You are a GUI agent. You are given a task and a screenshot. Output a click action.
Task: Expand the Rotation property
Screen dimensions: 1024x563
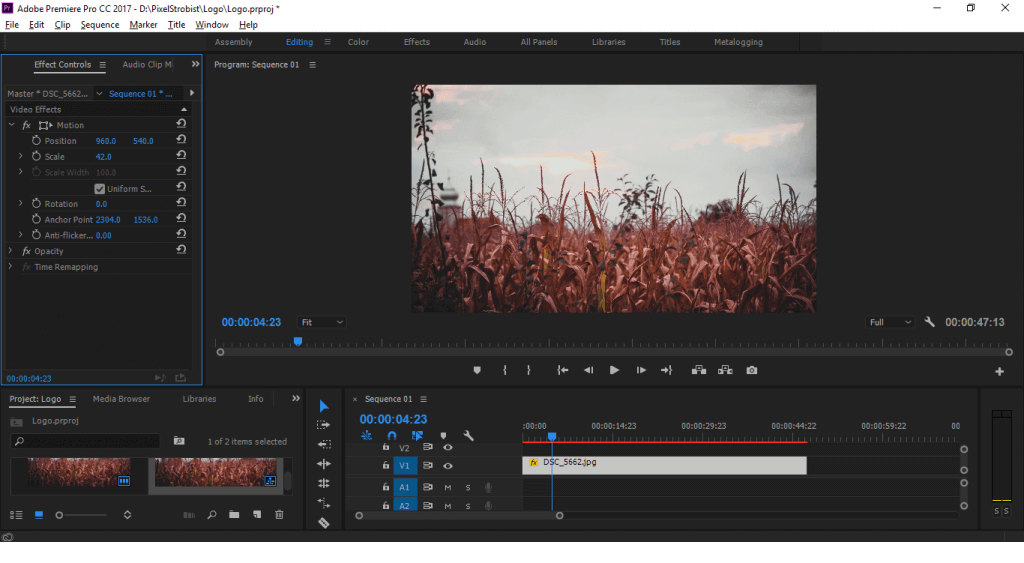20,204
